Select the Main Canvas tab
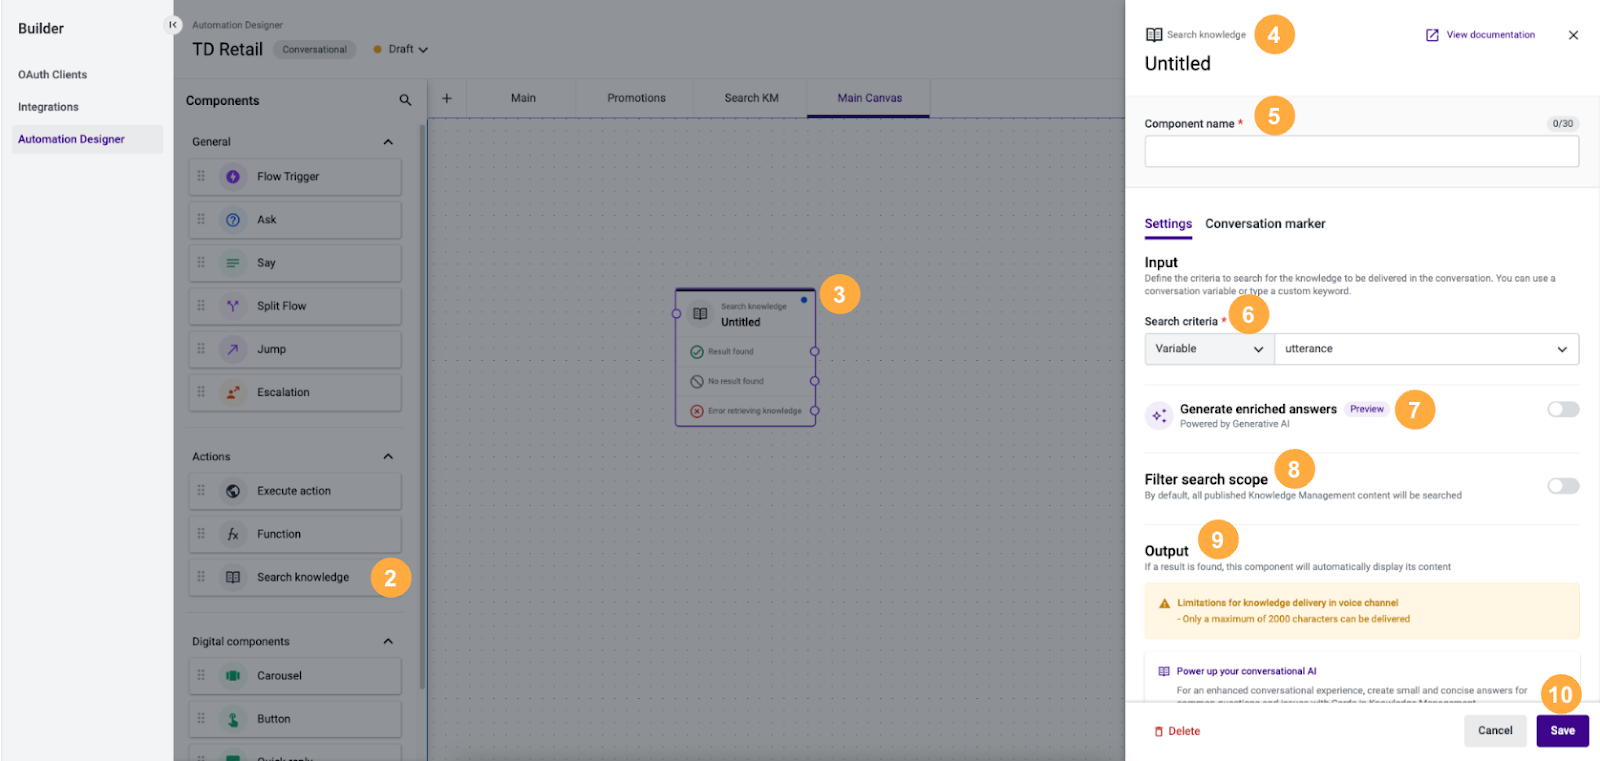 point(869,98)
